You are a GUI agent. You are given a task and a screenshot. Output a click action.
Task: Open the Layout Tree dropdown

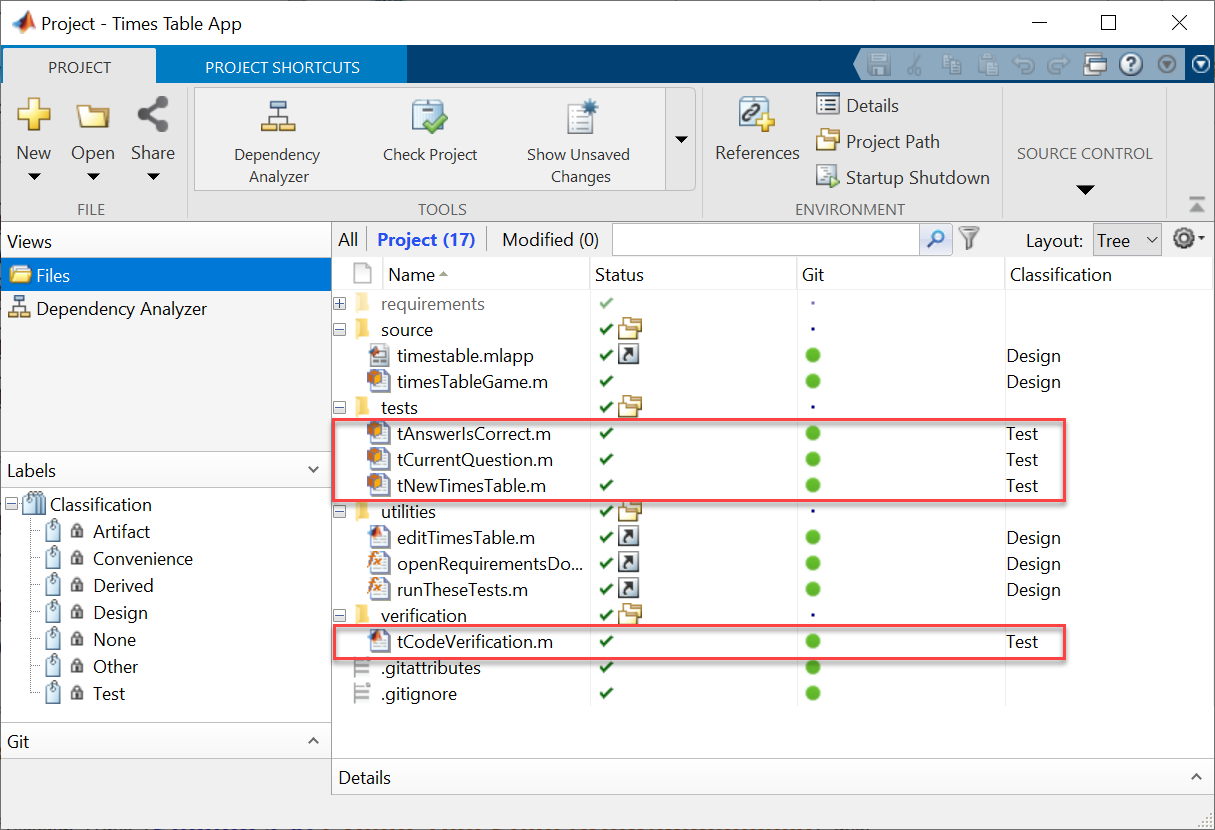[x=1126, y=240]
